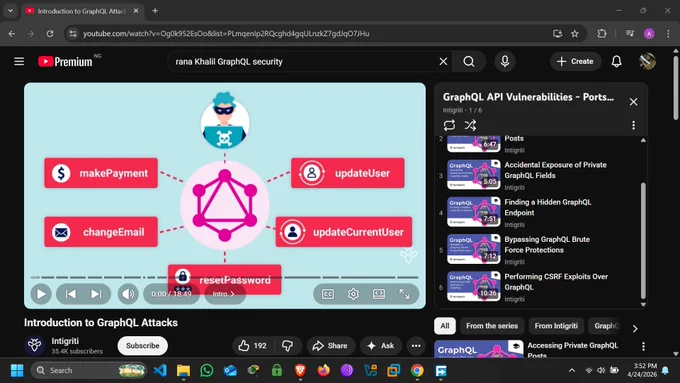Open notifications bell
Viewport: 680px width, 383px height.
(616, 62)
